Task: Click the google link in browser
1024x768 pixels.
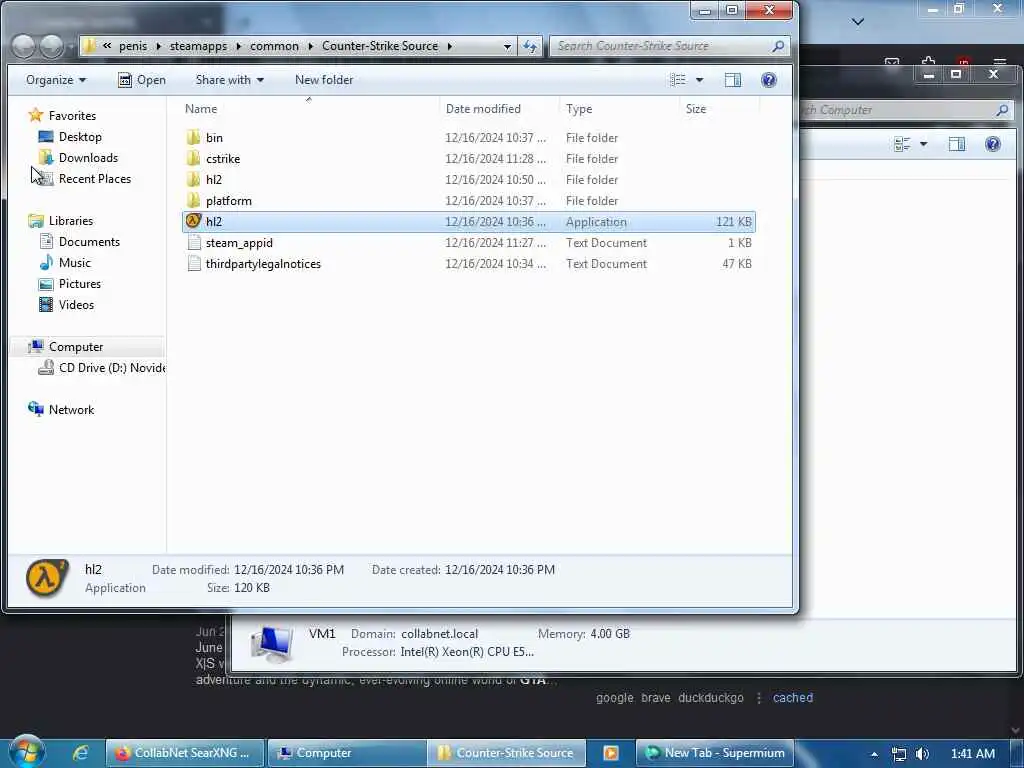Action: tap(615, 697)
